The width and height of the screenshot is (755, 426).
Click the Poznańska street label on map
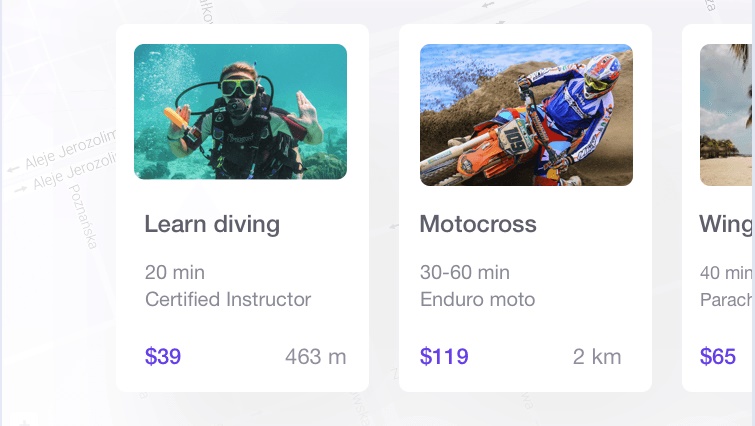point(83,217)
